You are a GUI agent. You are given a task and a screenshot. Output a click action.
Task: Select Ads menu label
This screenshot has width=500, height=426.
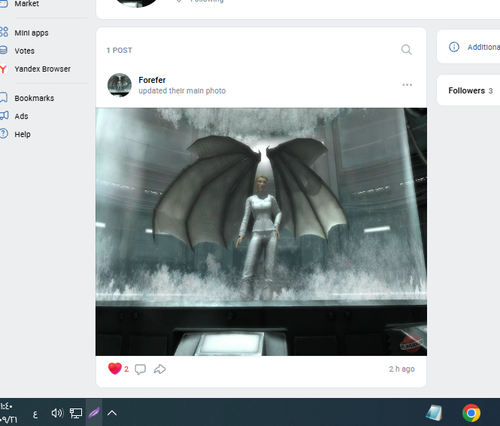point(21,116)
